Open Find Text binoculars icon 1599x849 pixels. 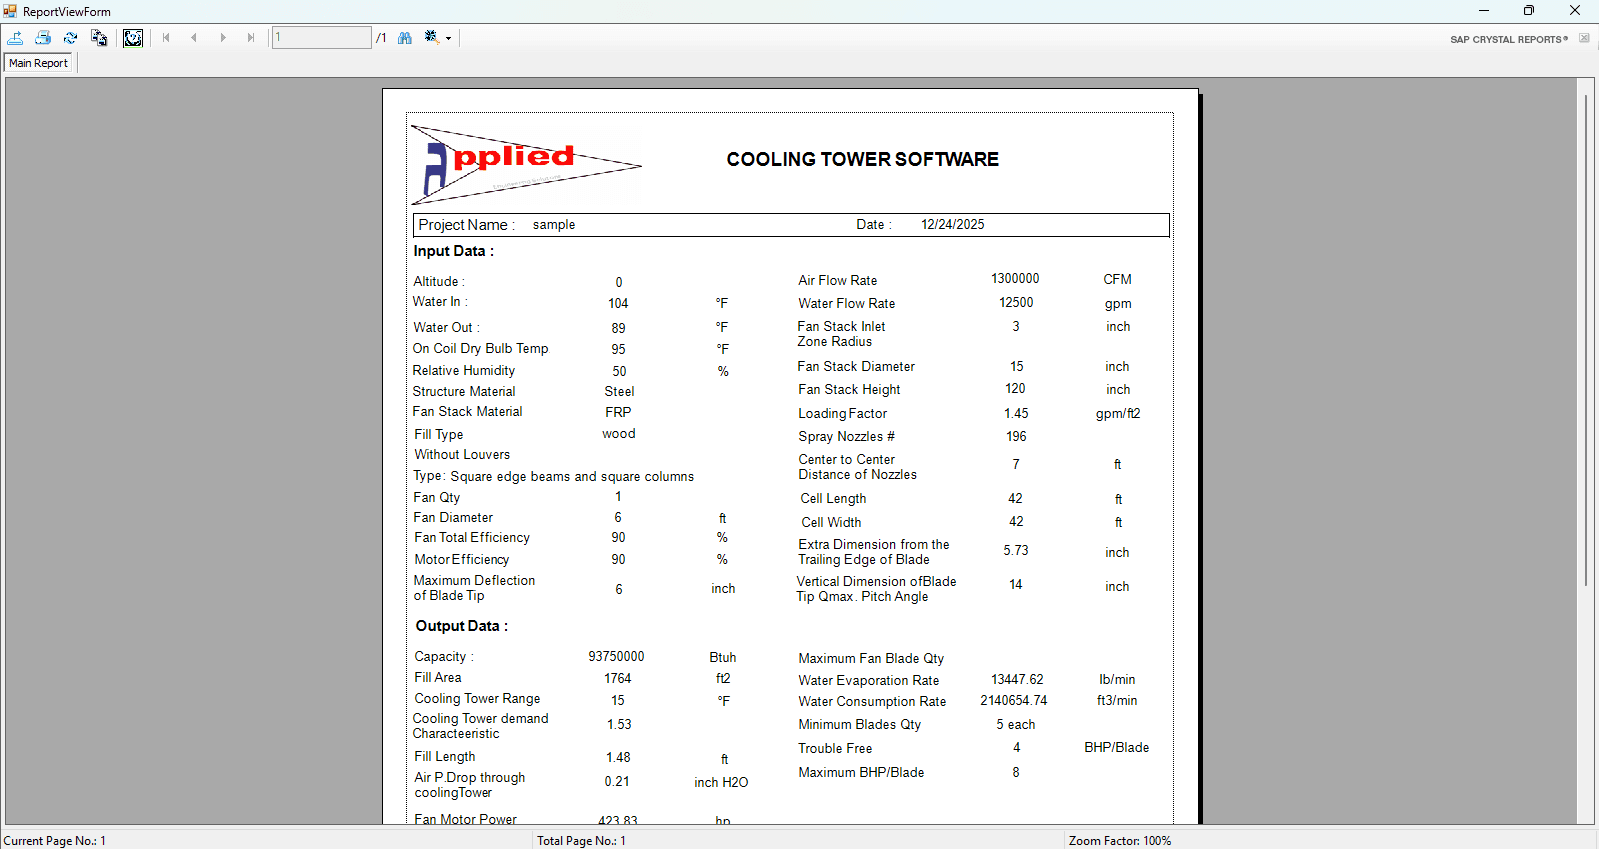(405, 38)
